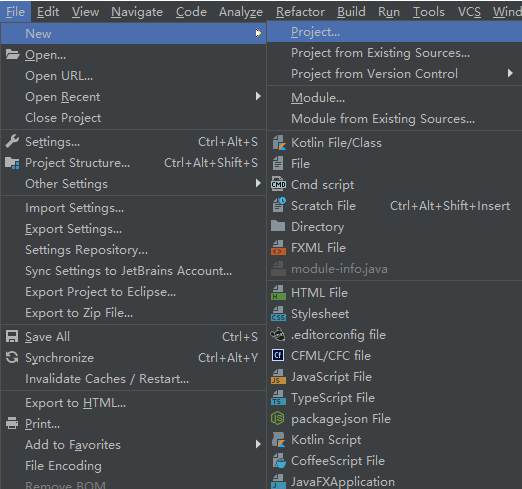This screenshot has width=522, height=489.
Task: Click the Ctrl+Alt+Shift+S shortcut text
Action: pyautogui.click(x=211, y=163)
